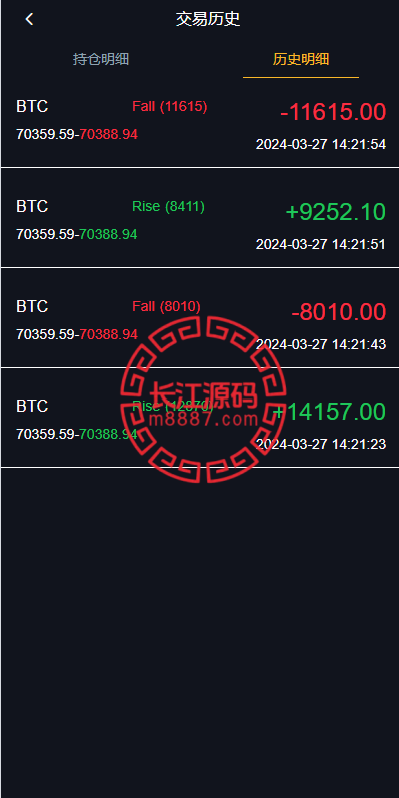This screenshot has height=798, width=399.
Task: Switch to 持仓明细 tab
Action: 101,59
